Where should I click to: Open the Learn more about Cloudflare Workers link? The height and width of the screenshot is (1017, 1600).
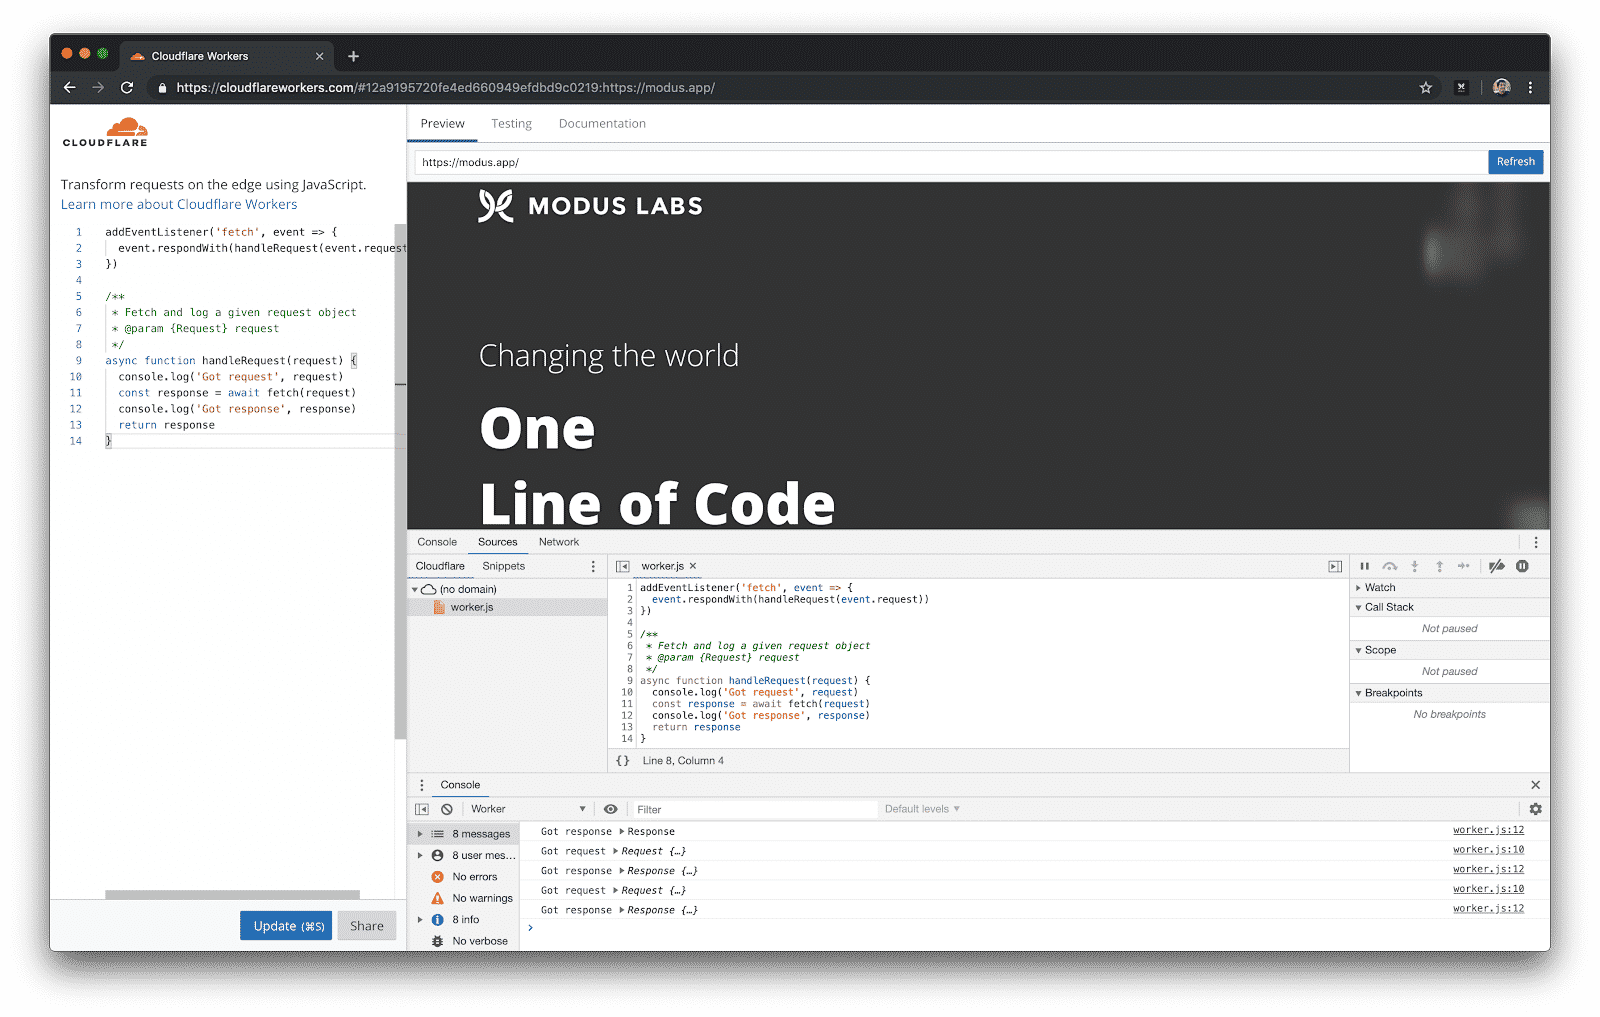pyautogui.click(x=178, y=204)
